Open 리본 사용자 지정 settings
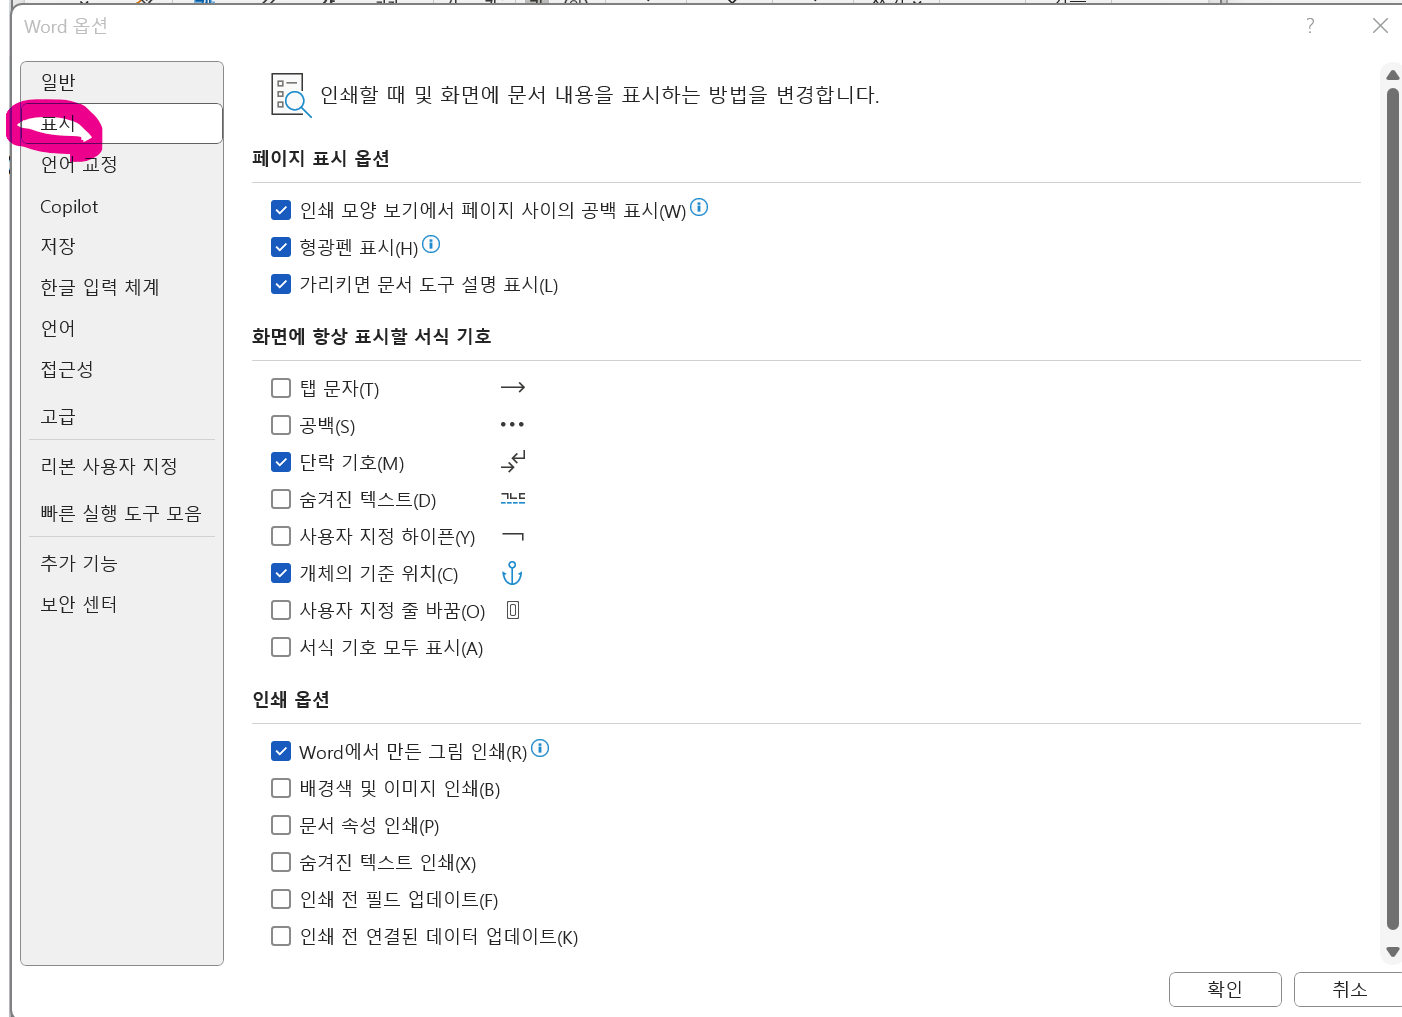 click(121, 466)
